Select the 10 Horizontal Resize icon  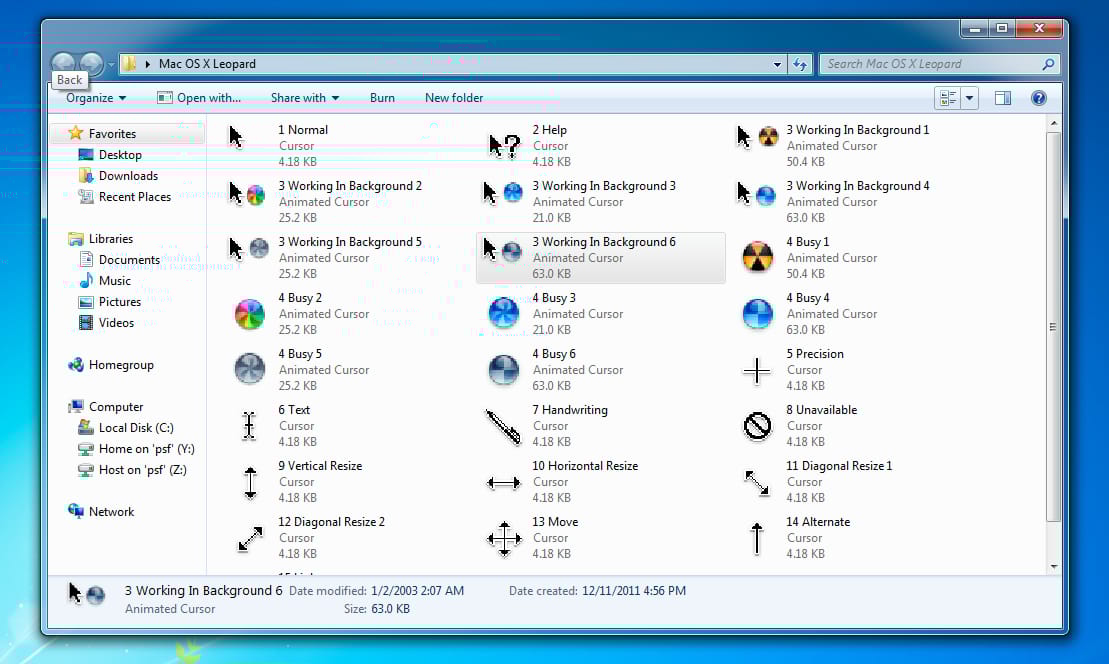click(504, 483)
